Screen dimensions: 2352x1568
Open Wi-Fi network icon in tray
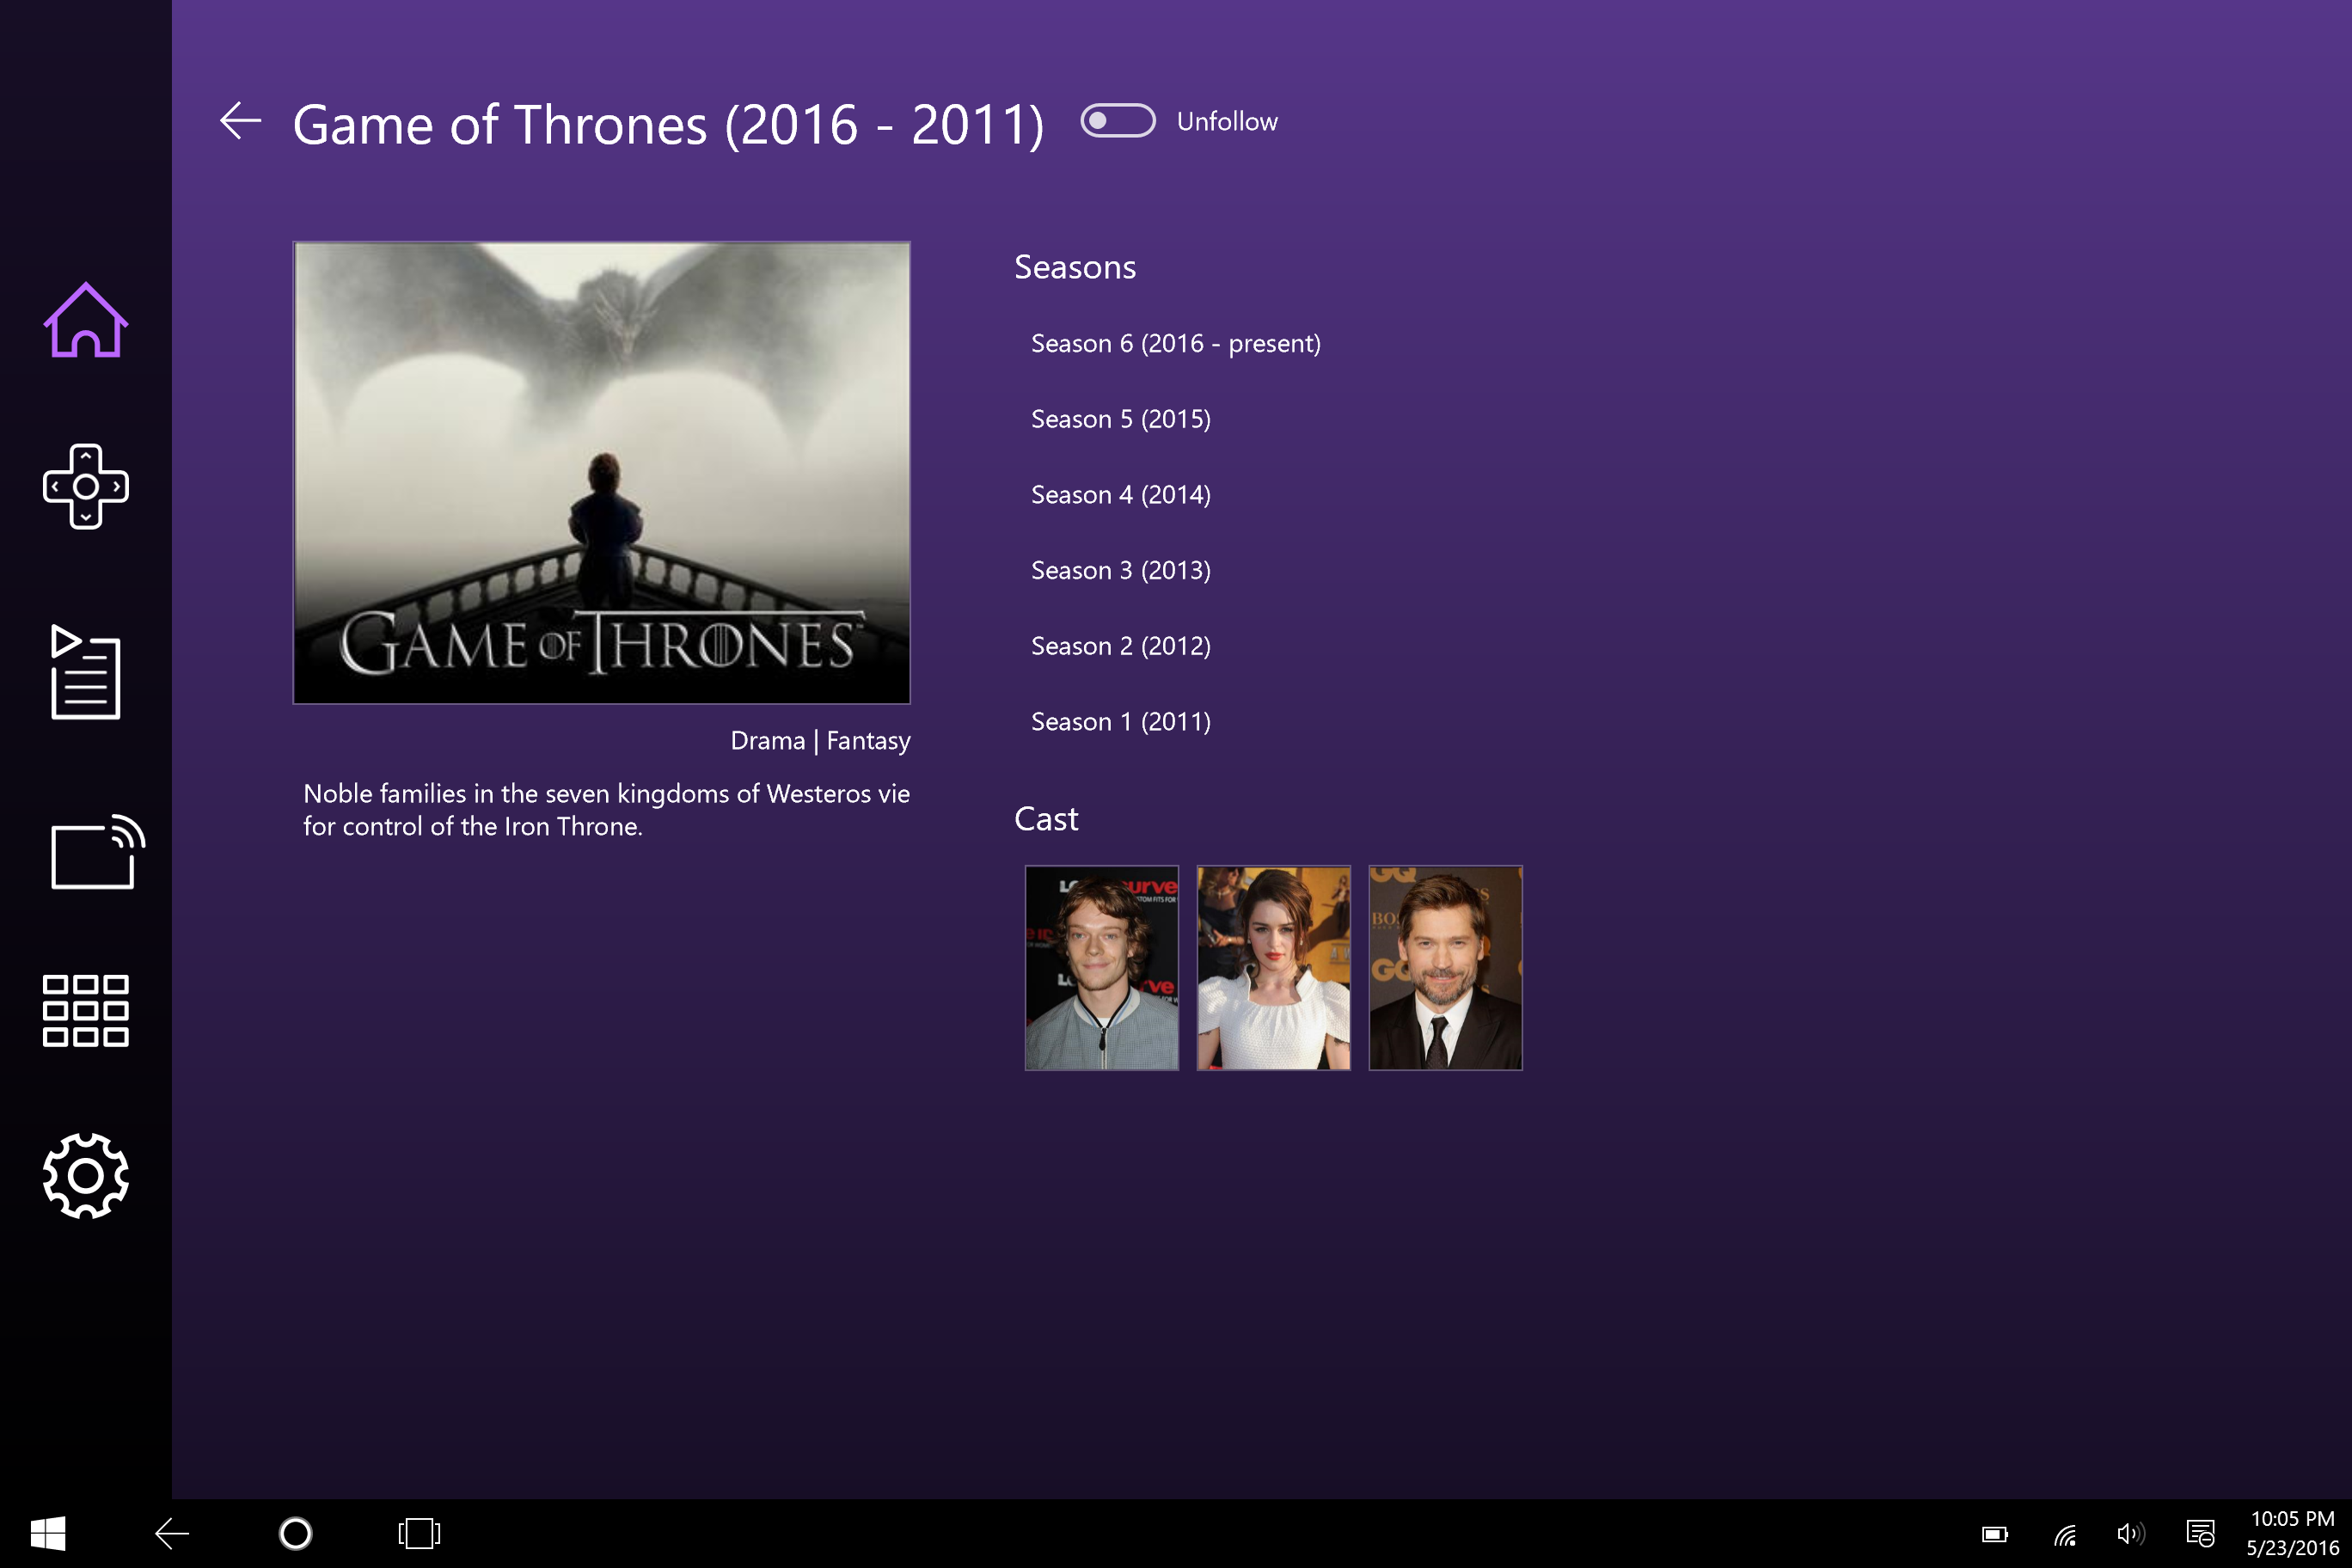point(2065,1534)
